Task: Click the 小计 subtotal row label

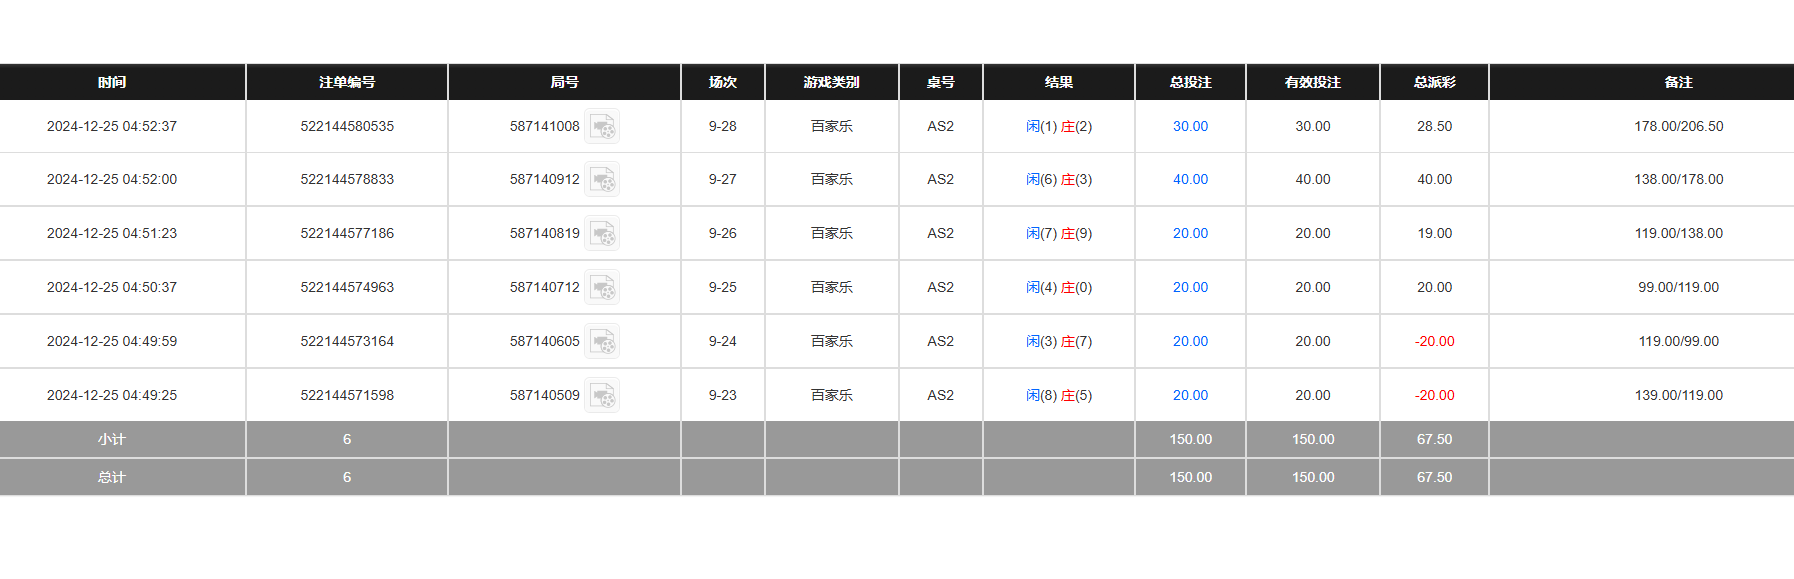Action: pyautogui.click(x=112, y=440)
